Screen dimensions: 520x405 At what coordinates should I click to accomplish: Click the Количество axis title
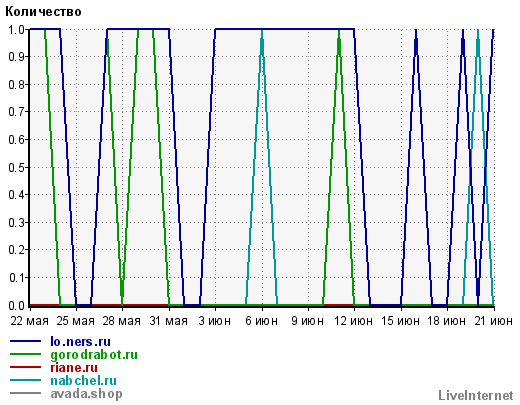click(43, 12)
